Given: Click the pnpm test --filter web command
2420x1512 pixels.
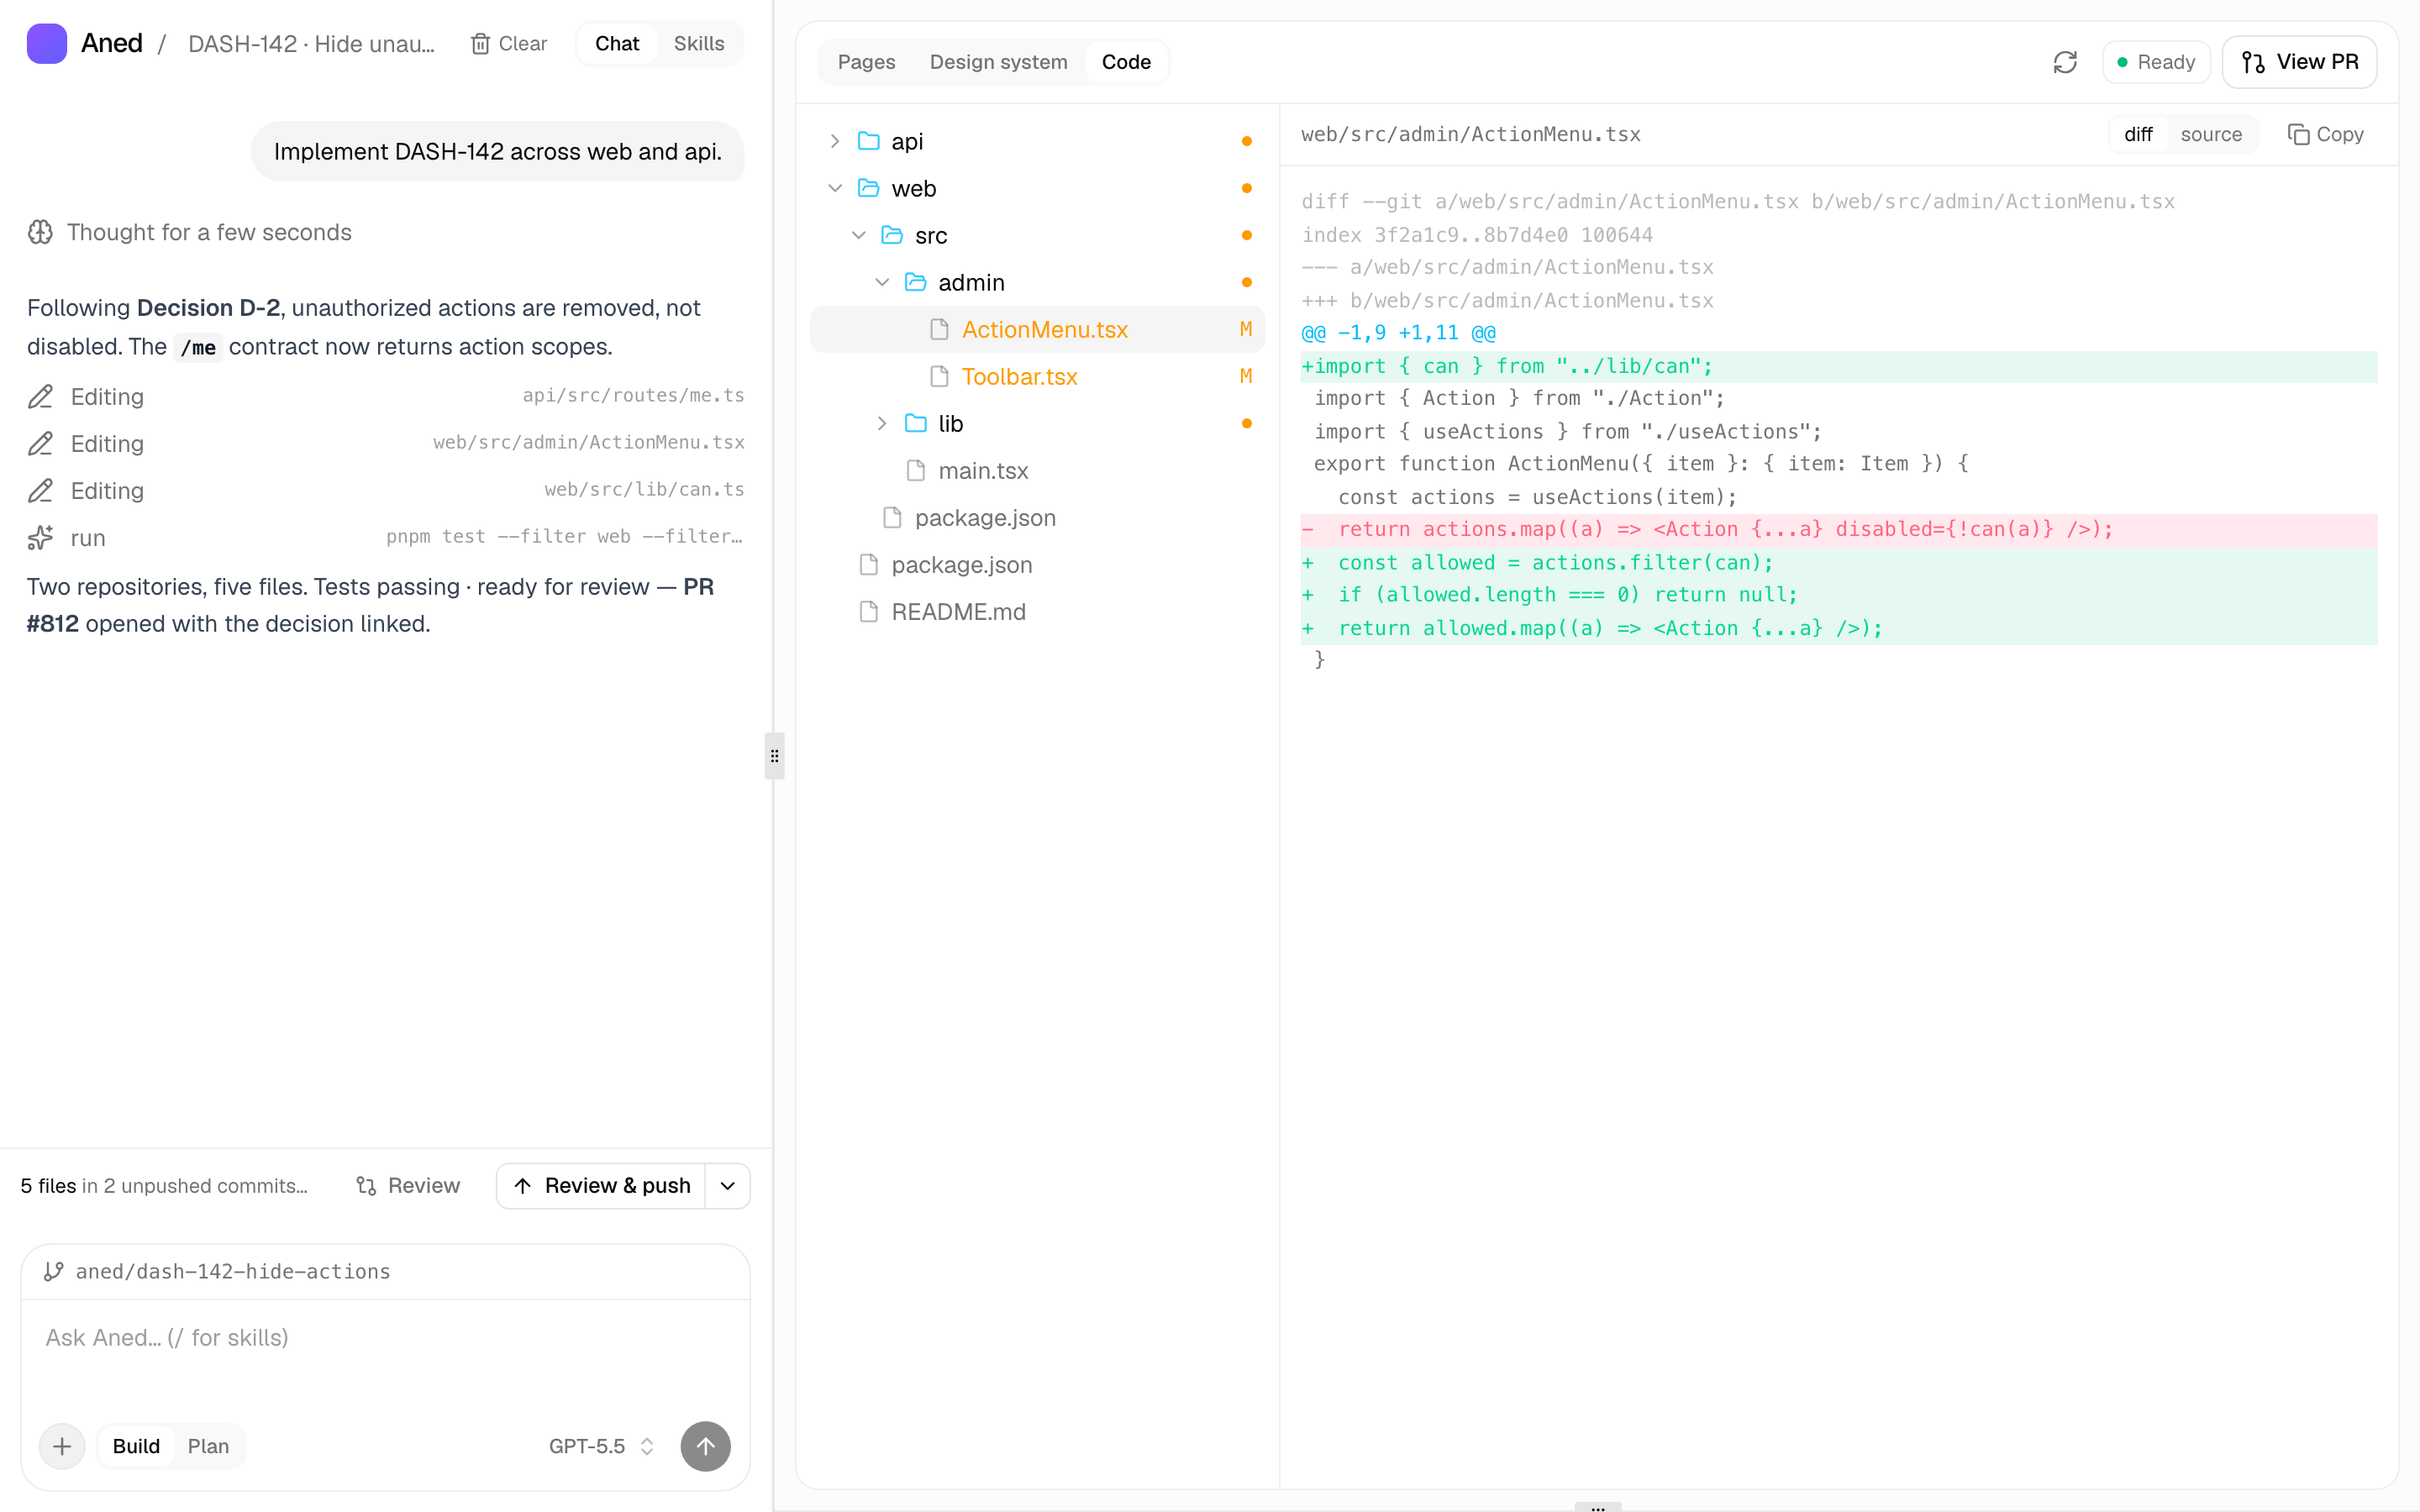Looking at the screenshot, I should [565, 537].
